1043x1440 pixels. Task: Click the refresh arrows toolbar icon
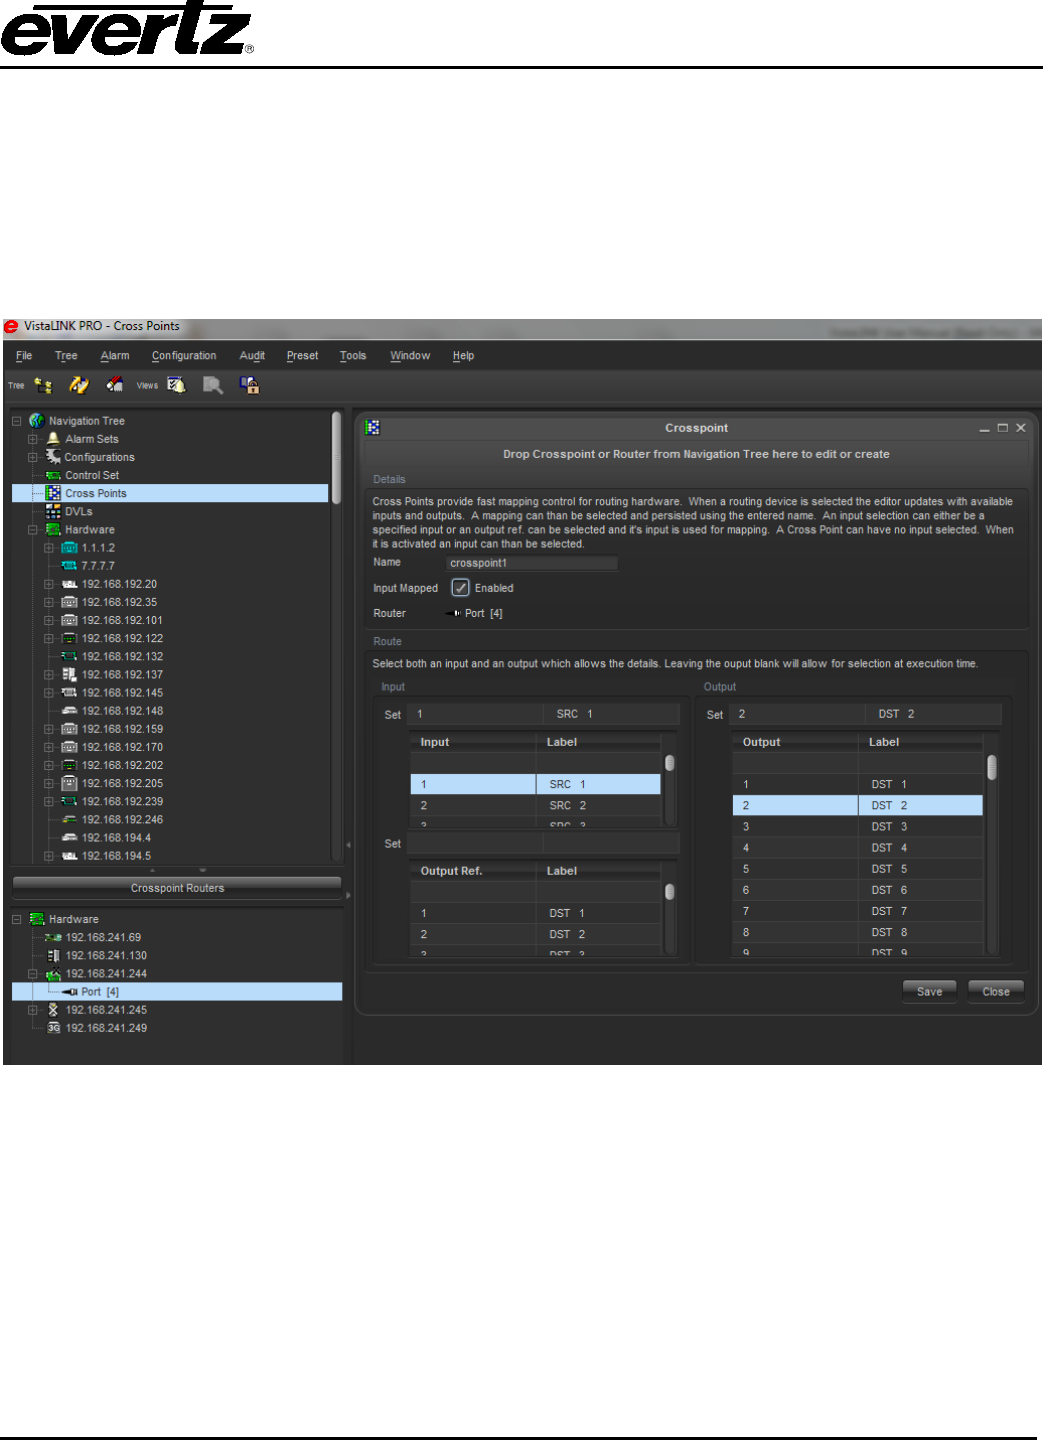(x=79, y=385)
